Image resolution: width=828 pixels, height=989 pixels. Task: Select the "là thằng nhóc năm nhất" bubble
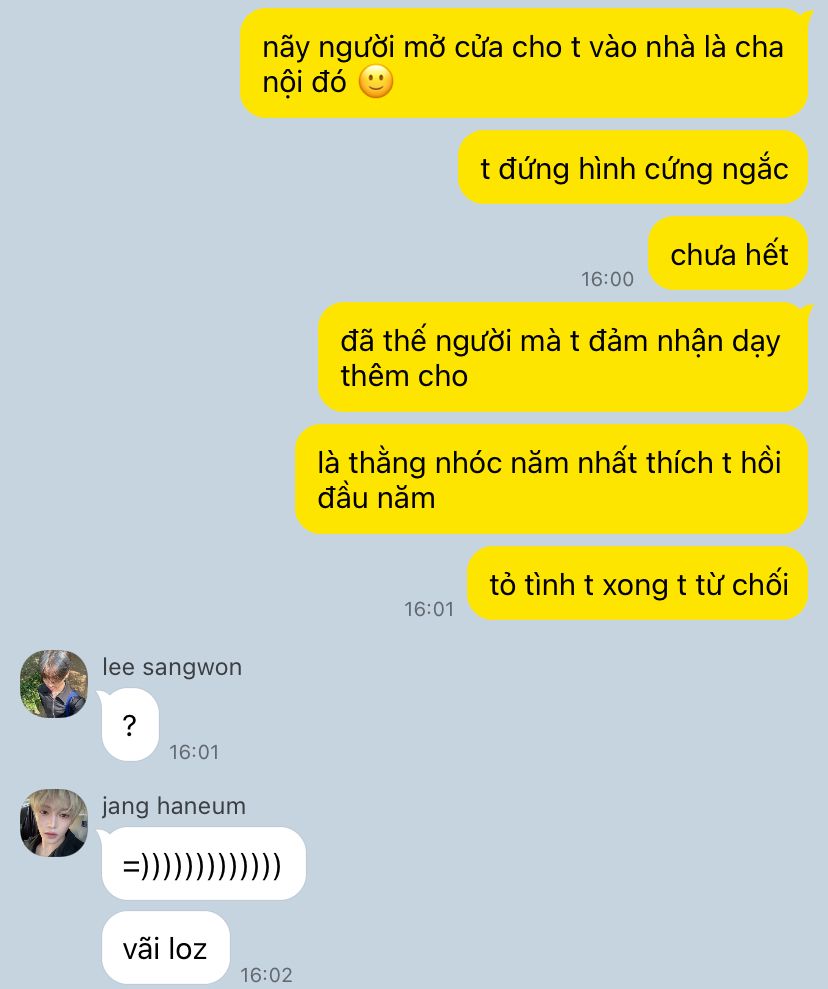552,479
